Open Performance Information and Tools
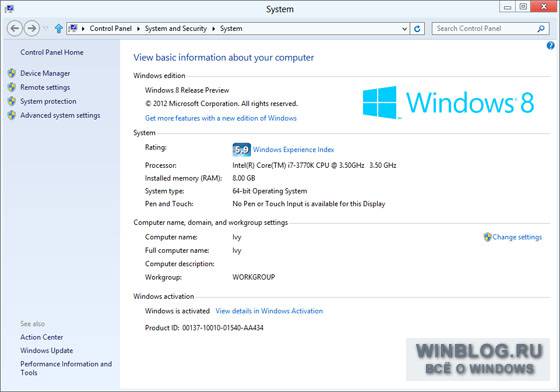 tap(66, 368)
